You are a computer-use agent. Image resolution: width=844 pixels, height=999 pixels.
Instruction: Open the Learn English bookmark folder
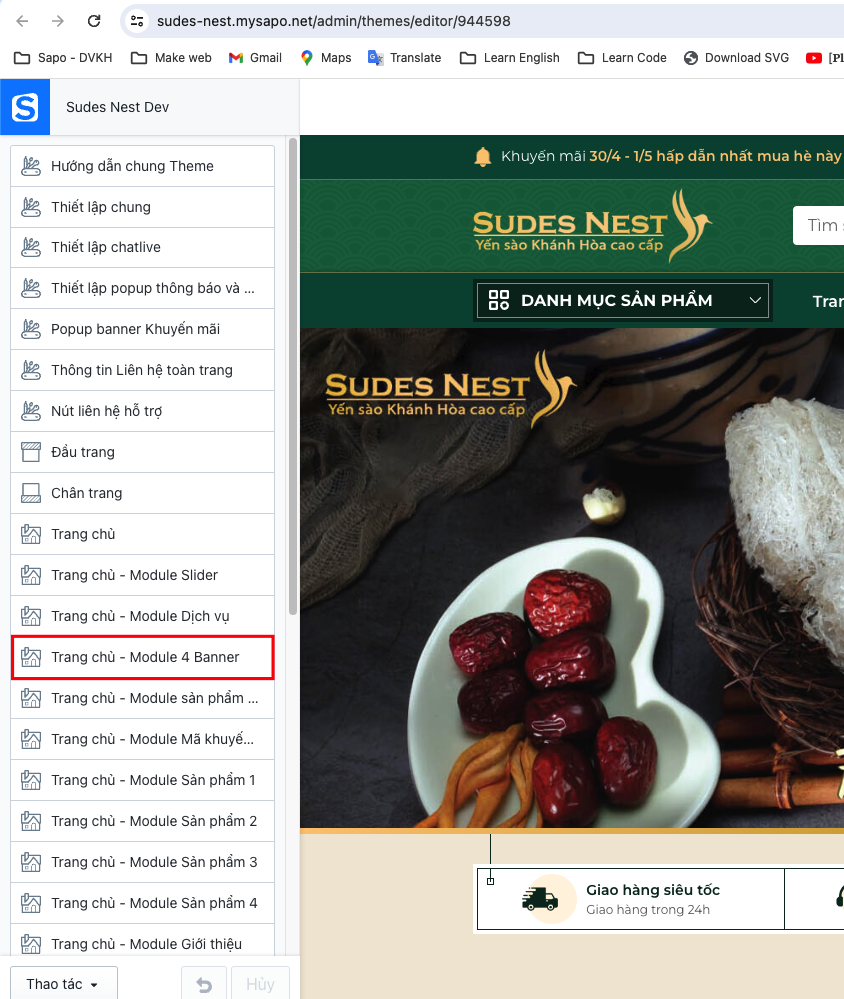510,58
